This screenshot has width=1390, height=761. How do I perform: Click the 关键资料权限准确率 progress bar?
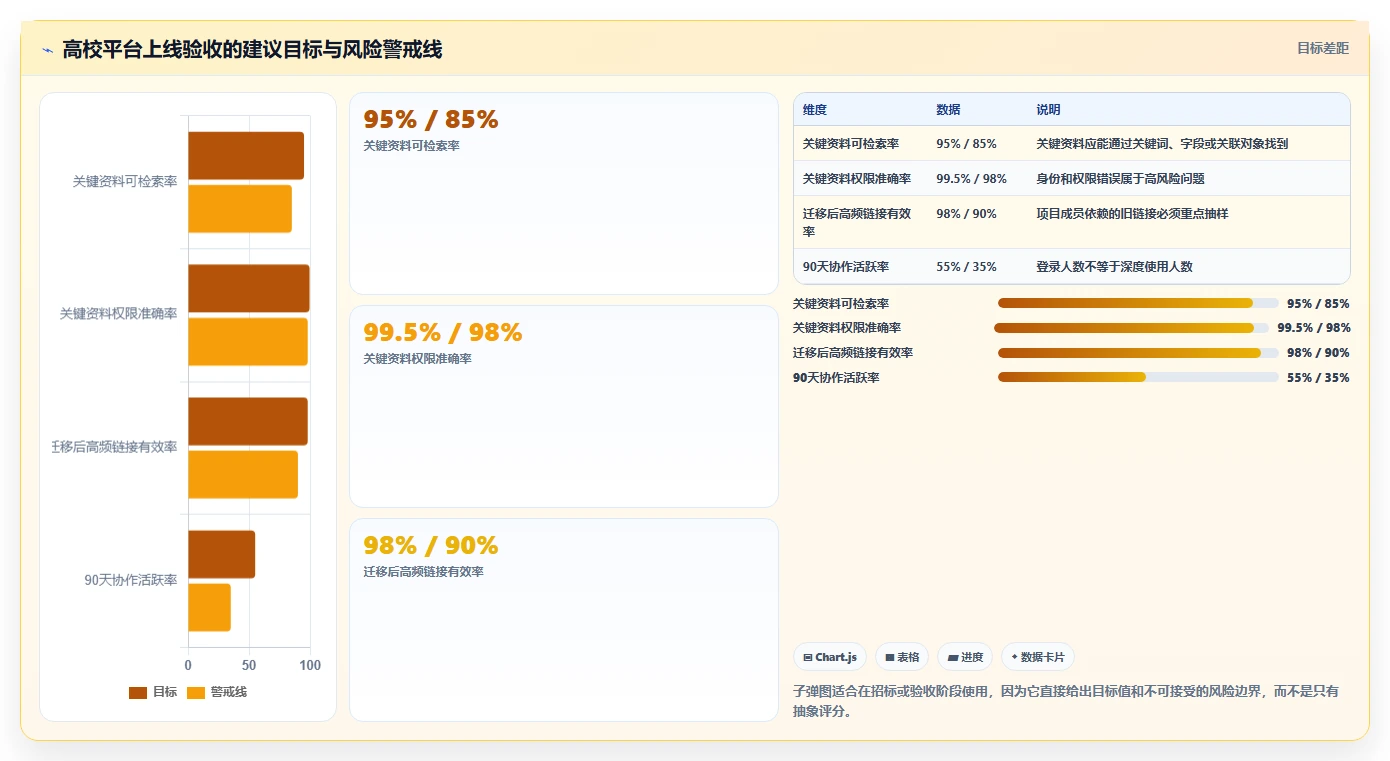point(1131,328)
